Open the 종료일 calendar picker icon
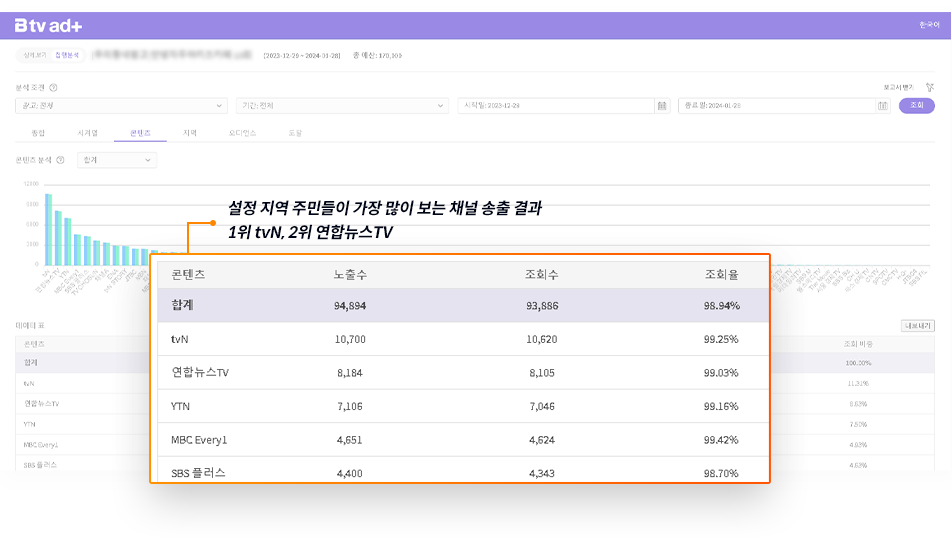Image resolution: width=952 pixels, height=551 pixels. point(882,106)
